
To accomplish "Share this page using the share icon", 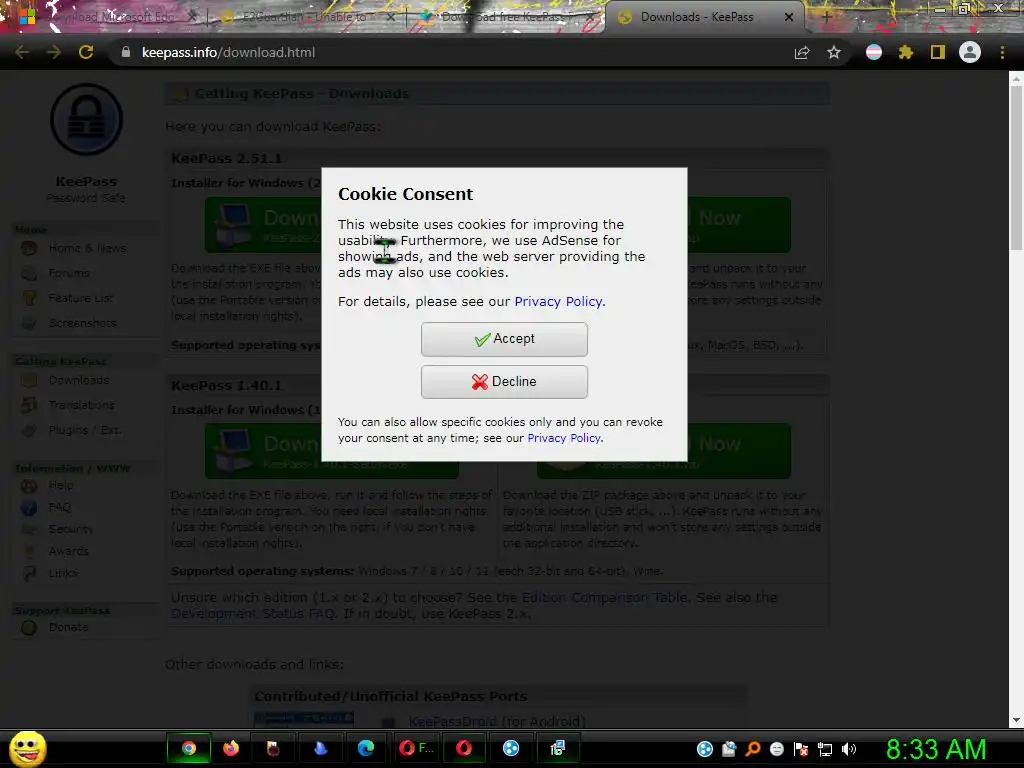I will click(x=802, y=52).
